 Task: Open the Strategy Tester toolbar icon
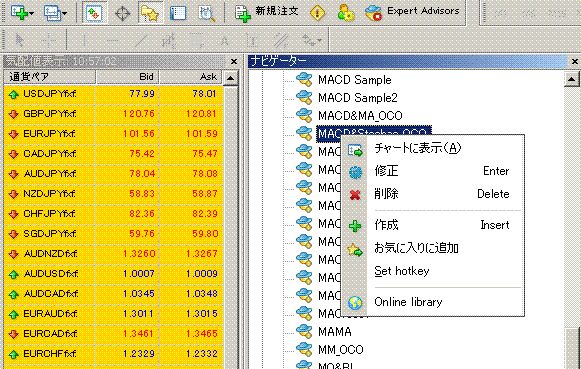tap(206, 13)
